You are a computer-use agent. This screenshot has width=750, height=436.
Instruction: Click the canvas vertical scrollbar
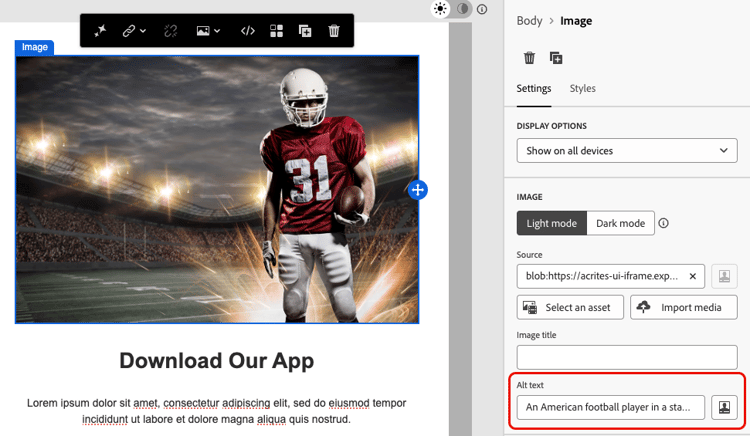461,229
